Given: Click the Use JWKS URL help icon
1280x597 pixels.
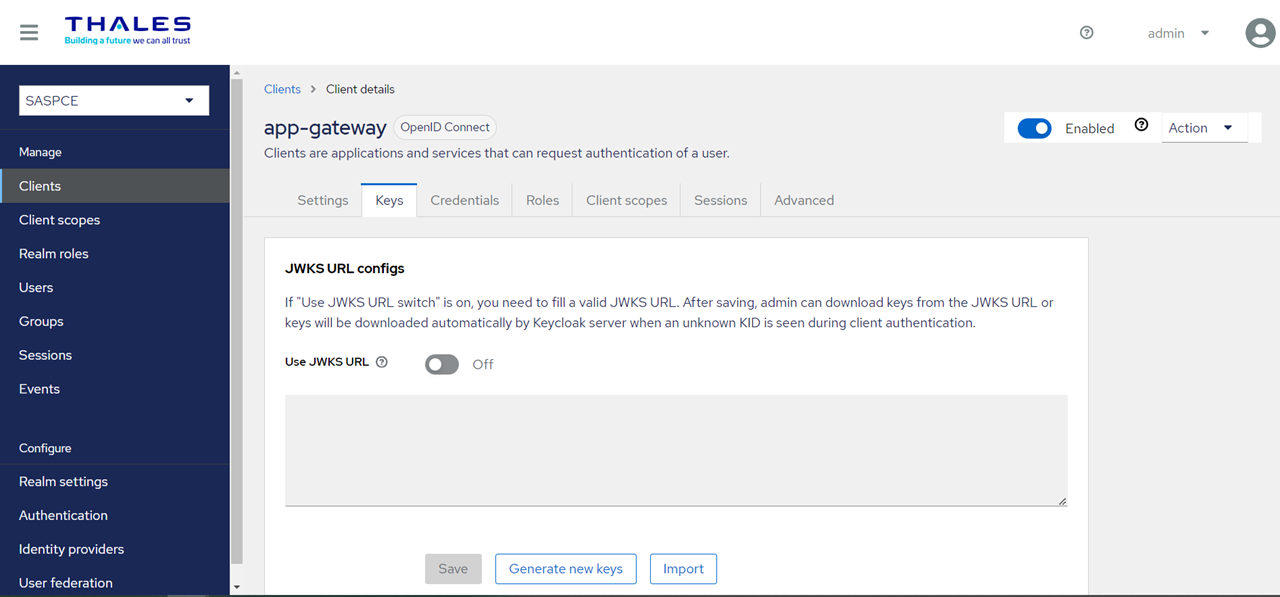Looking at the screenshot, I should click(382, 363).
